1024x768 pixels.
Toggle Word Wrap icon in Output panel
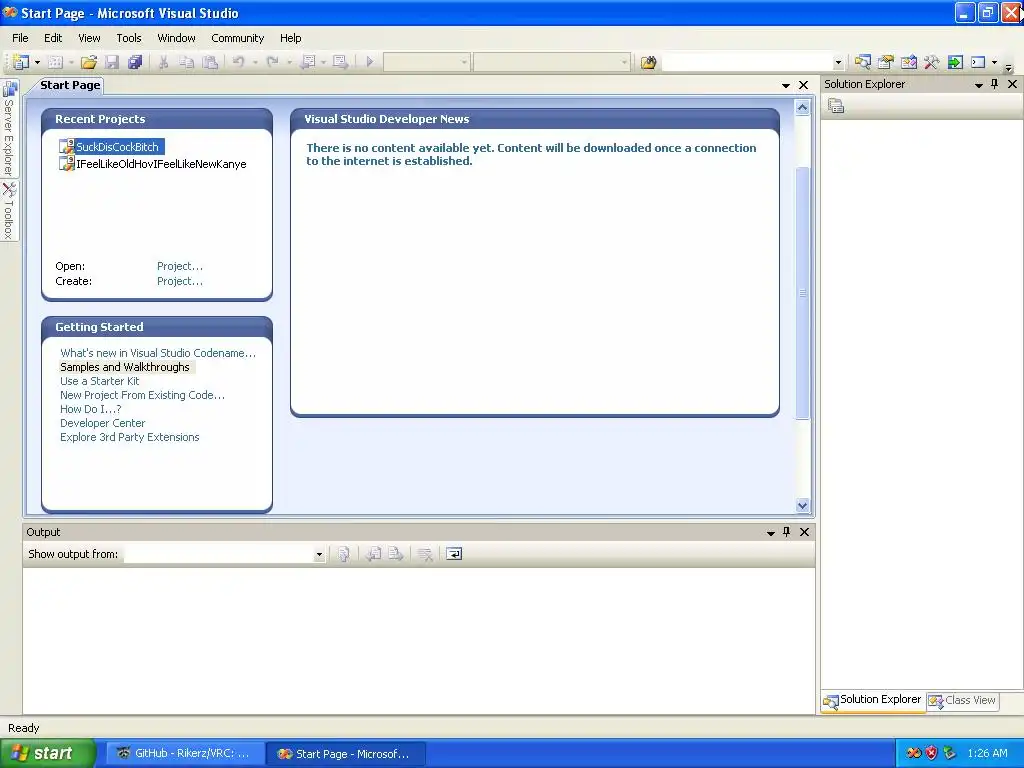[x=454, y=554]
